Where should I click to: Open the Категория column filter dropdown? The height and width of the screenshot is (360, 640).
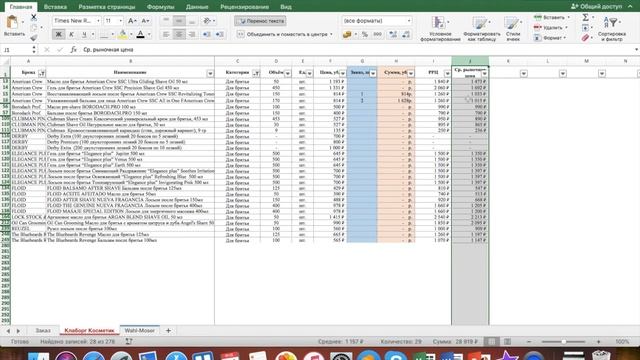point(256,73)
